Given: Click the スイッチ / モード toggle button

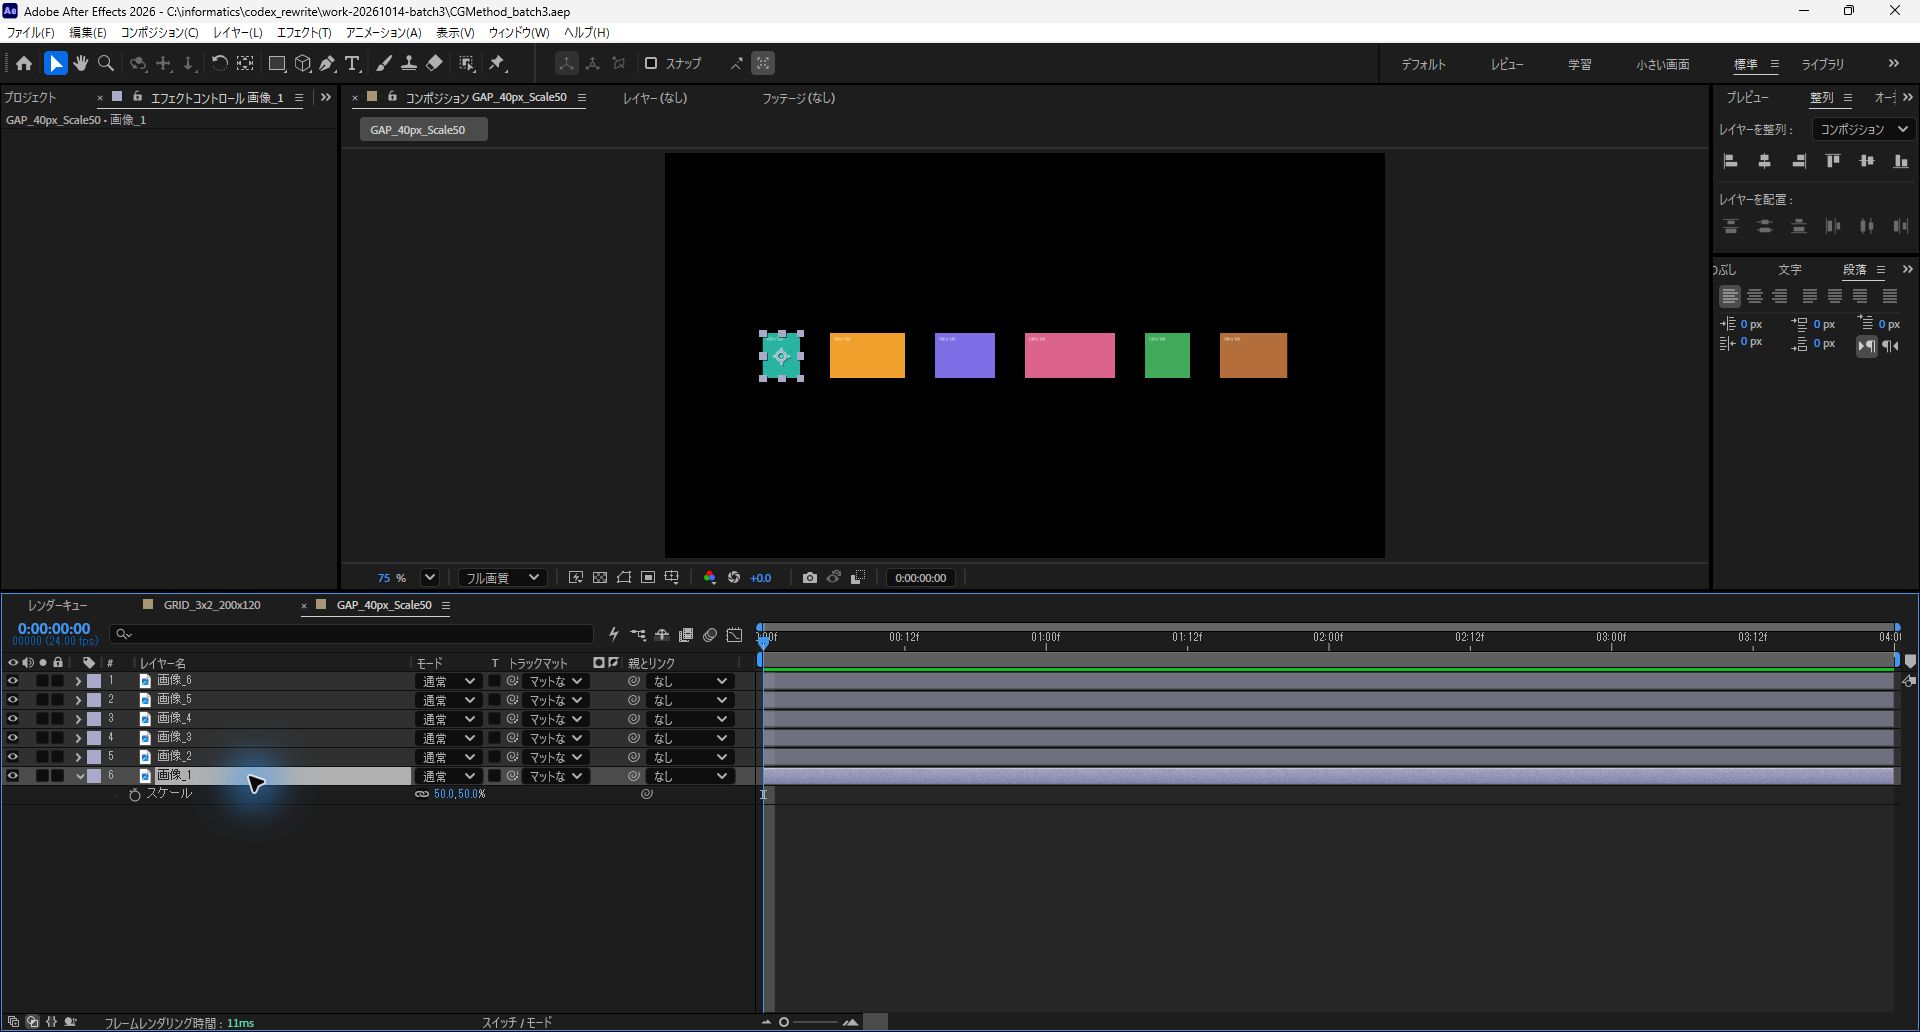Looking at the screenshot, I should click(517, 1022).
